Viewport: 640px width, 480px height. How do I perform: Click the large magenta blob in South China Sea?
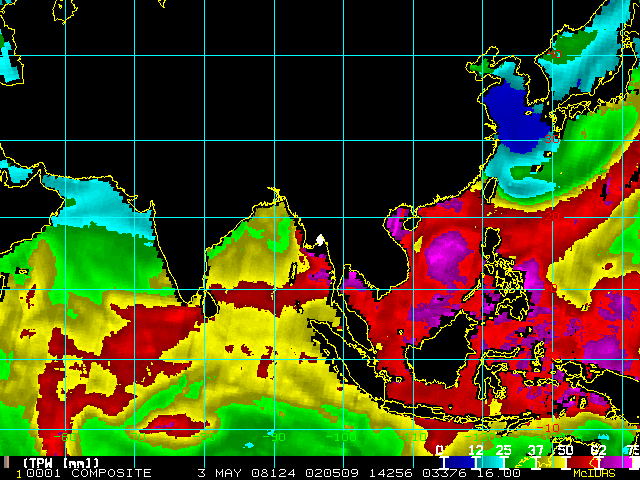pyautogui.click(x=448, y=256)
